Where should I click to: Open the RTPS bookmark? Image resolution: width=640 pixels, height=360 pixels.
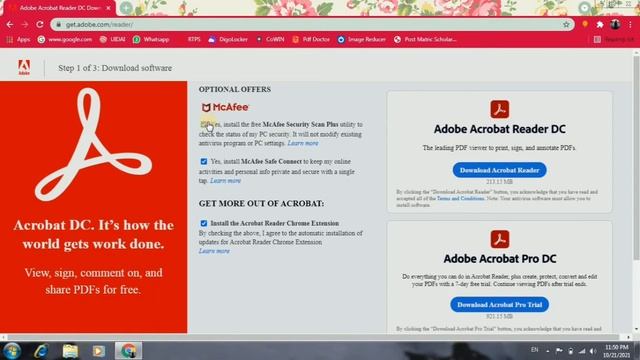coord(194,40)
